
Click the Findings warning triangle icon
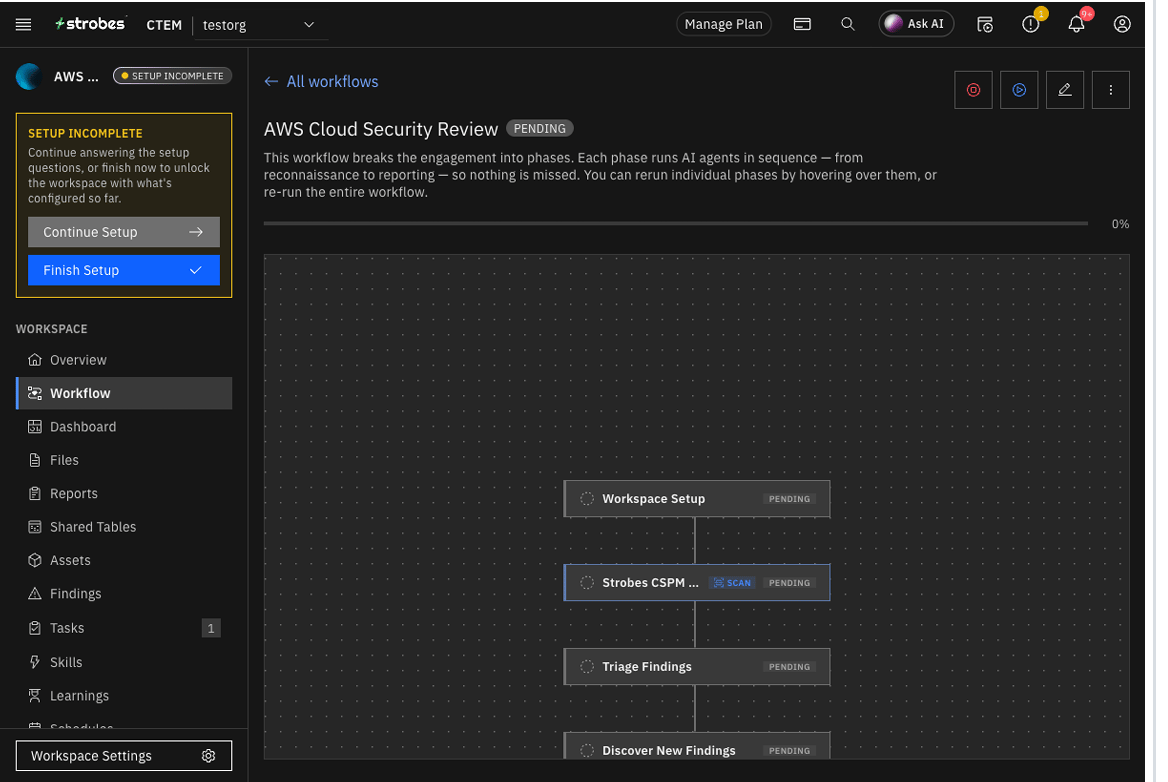[34, 594]
